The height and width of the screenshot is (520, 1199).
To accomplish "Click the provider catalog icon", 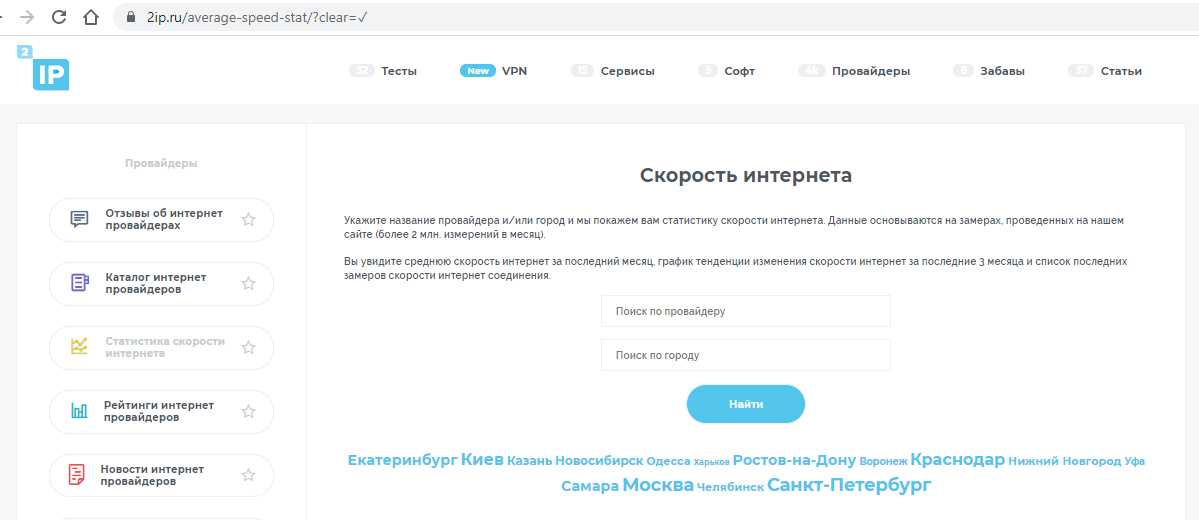I will point(80,283).
